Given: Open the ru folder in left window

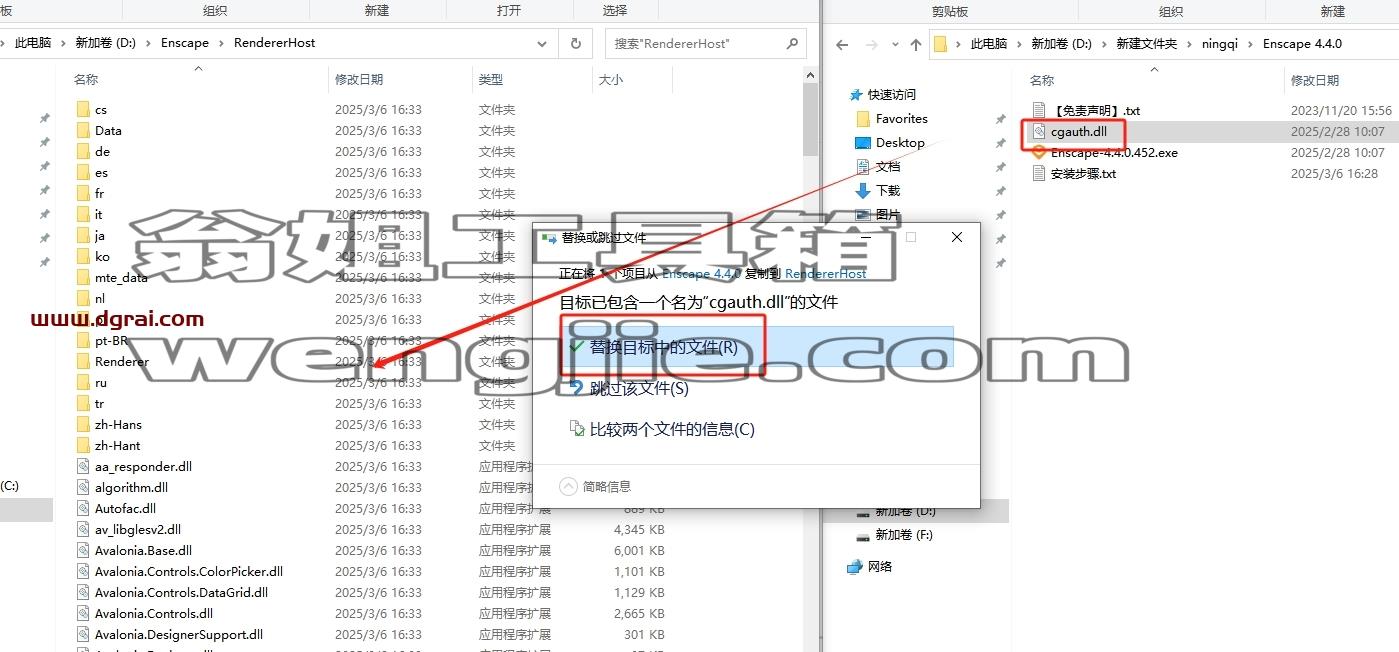Looking at the screenshot, I should (x=101, y=383).
